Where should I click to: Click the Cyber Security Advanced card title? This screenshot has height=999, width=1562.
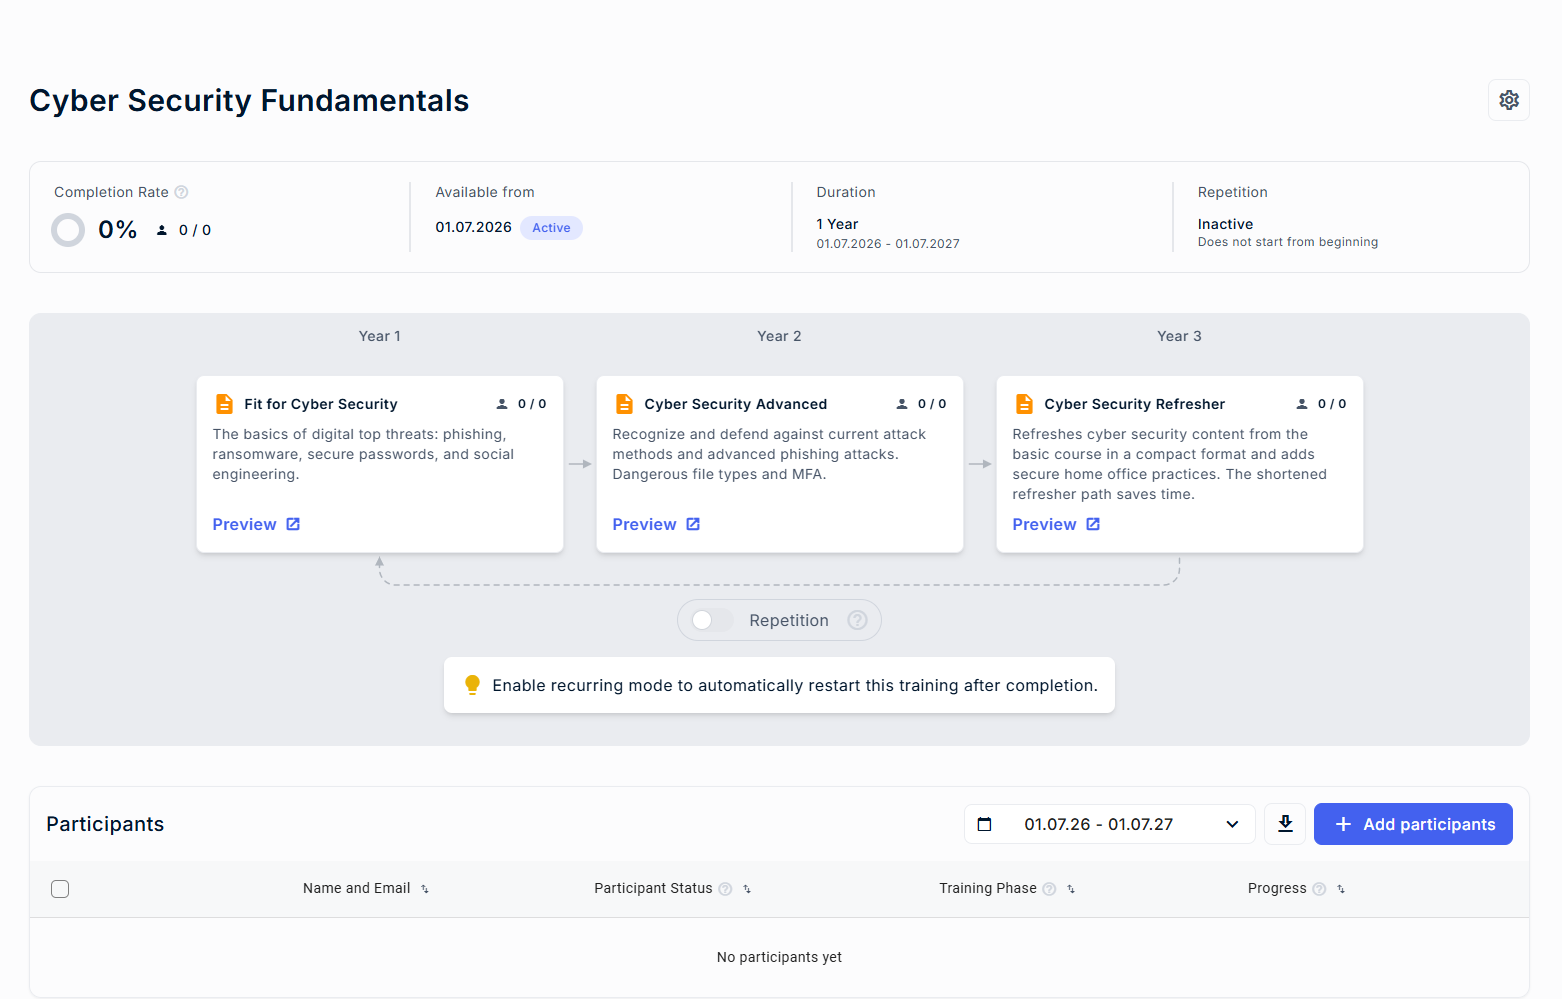(x=736, y=404)
